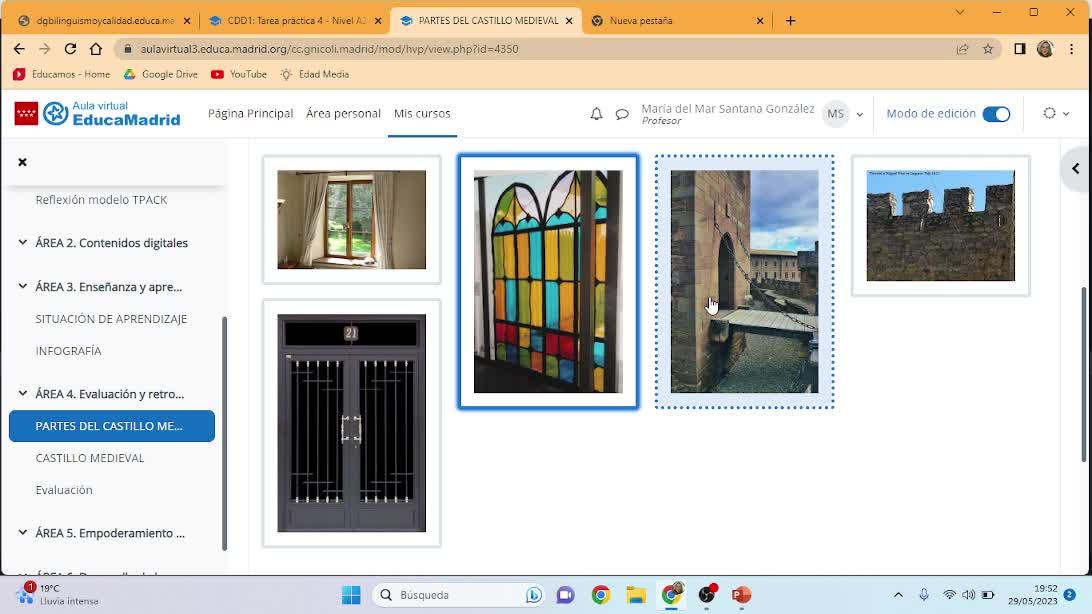1092x614 pixels.
Task: Open SITUACIÓN DE APRENDIZAJE item
Action: 111,319
